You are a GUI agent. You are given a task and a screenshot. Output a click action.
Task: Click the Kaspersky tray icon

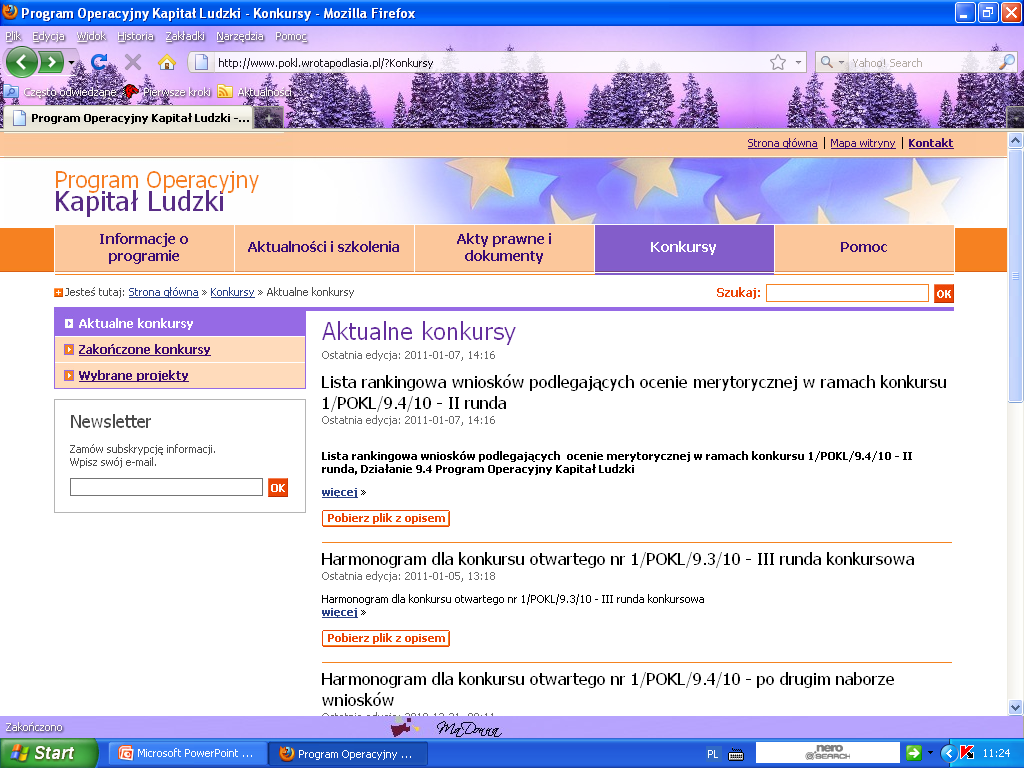pyautogui.click(x=967, y=753)
